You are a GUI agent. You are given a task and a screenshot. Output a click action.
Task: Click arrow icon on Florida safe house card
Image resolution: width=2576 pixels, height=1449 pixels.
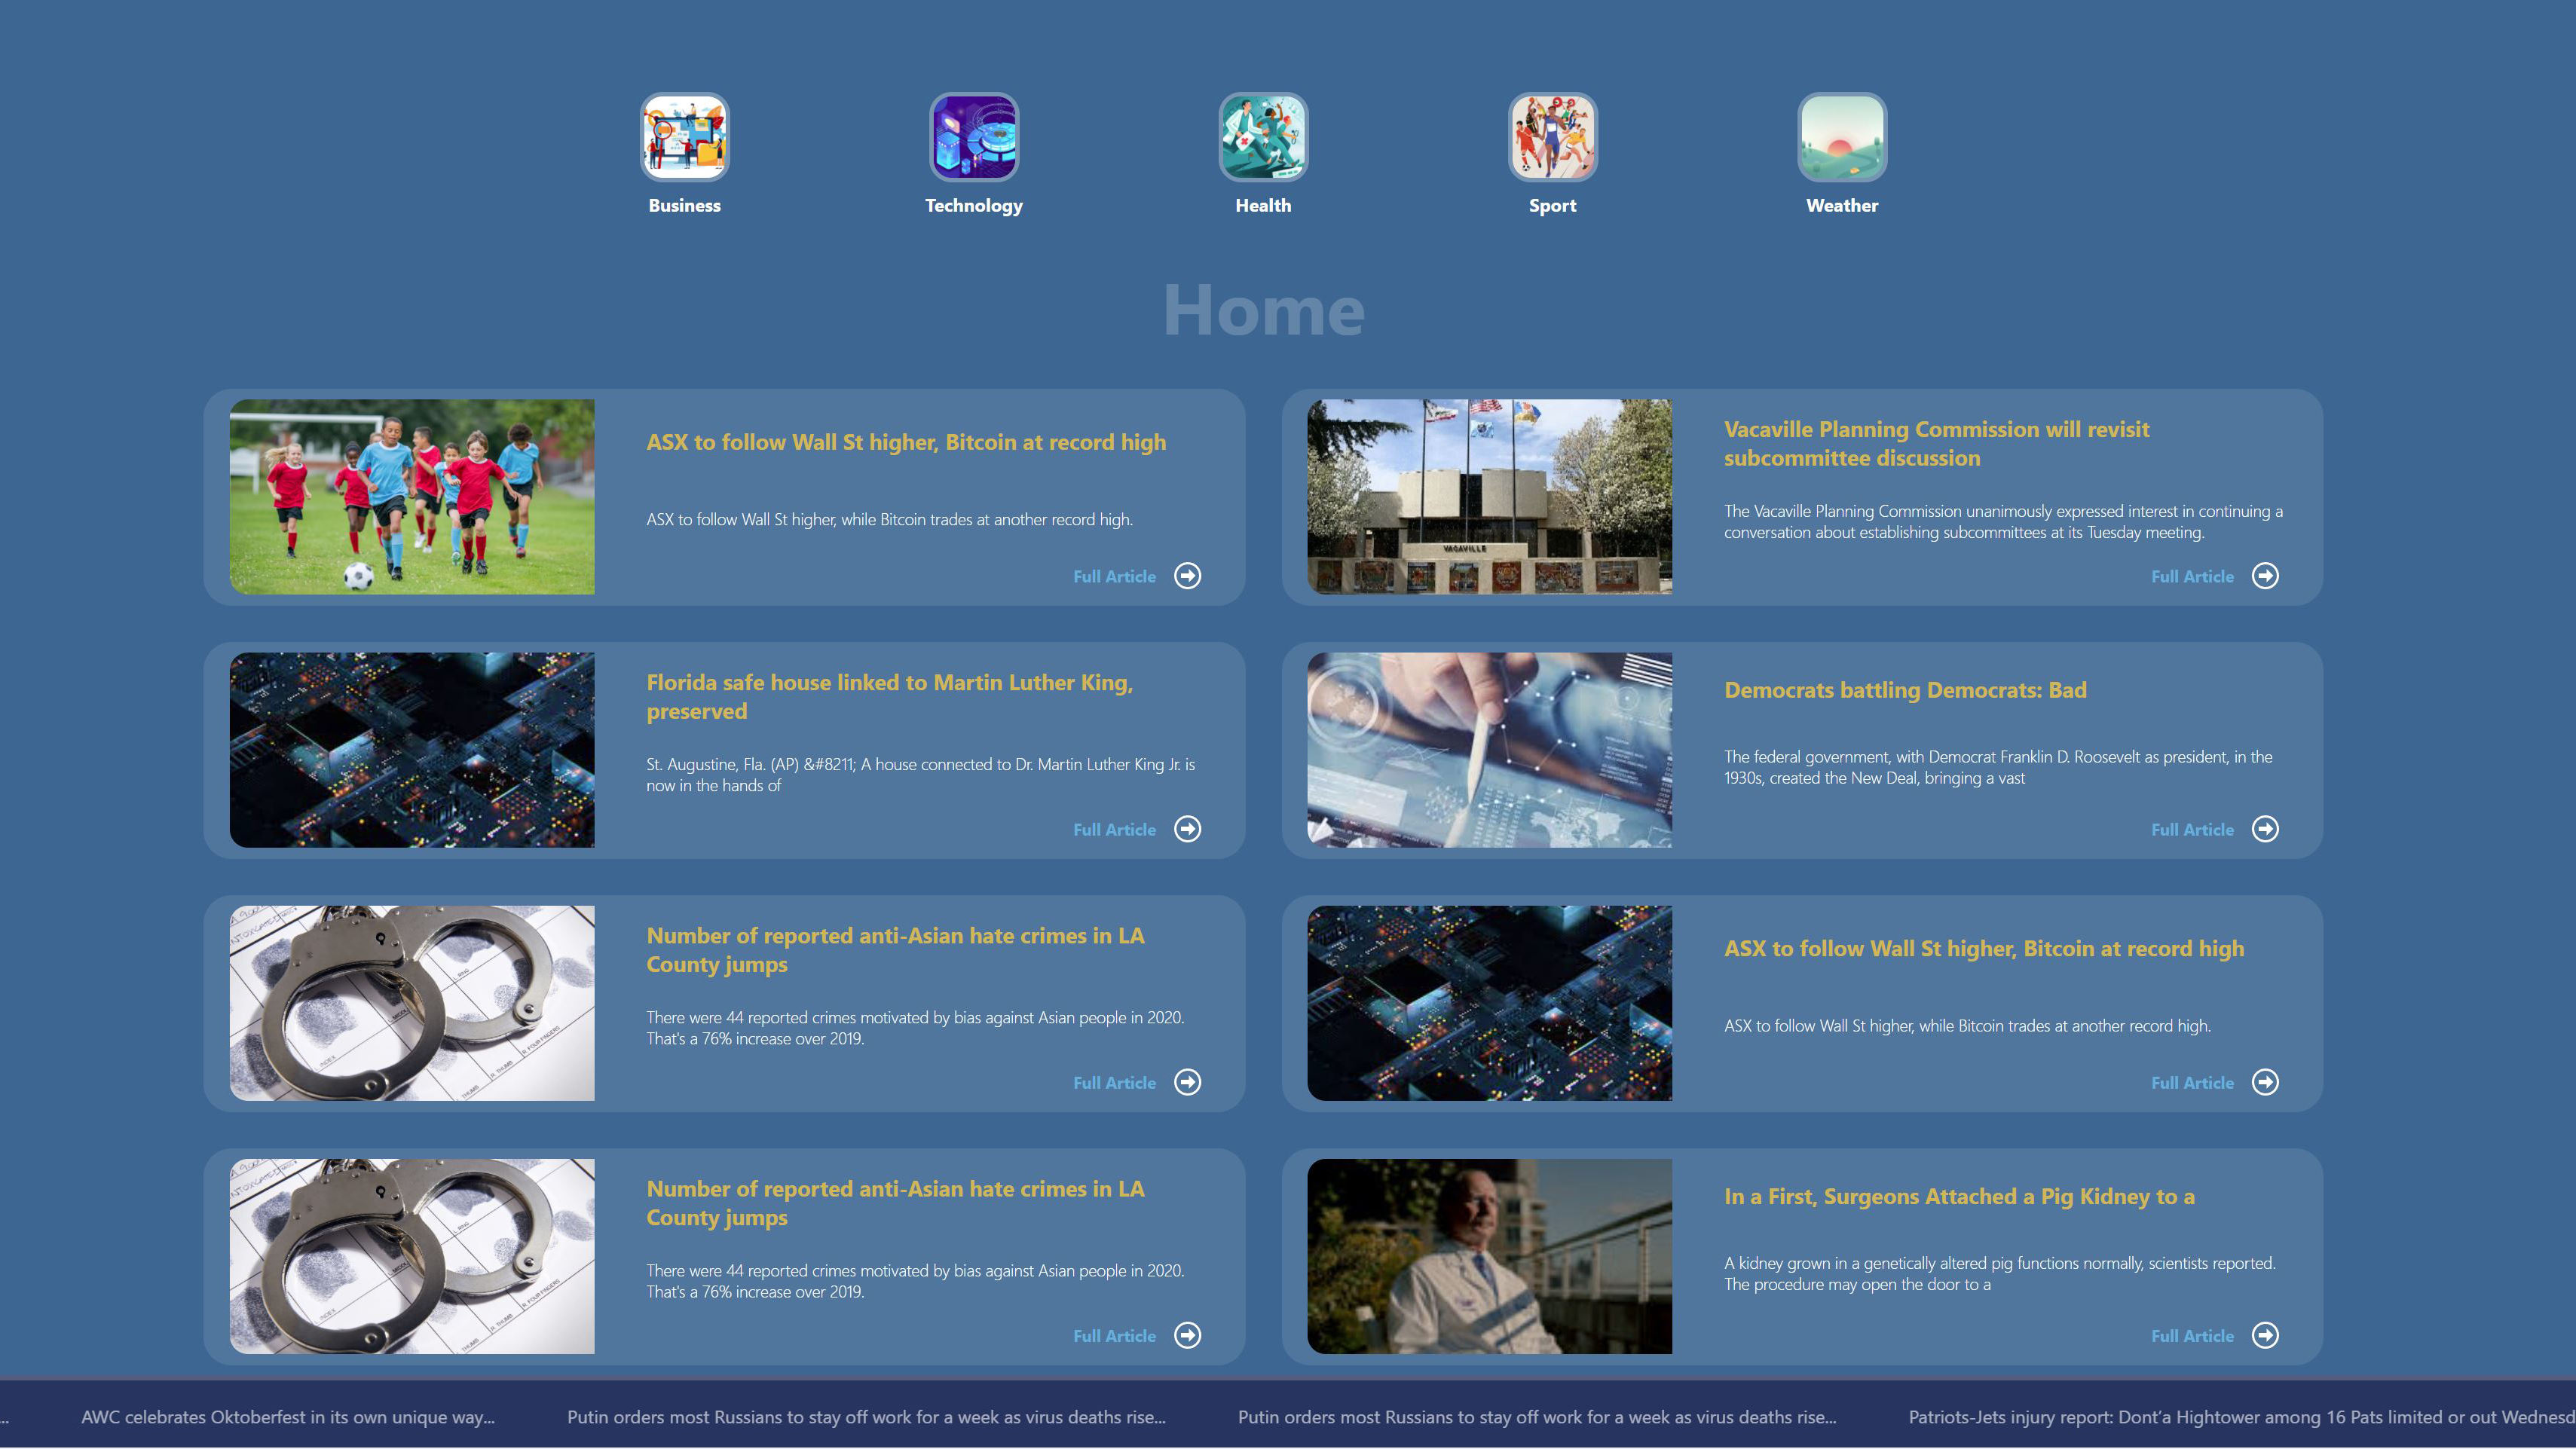point(1187,829)
